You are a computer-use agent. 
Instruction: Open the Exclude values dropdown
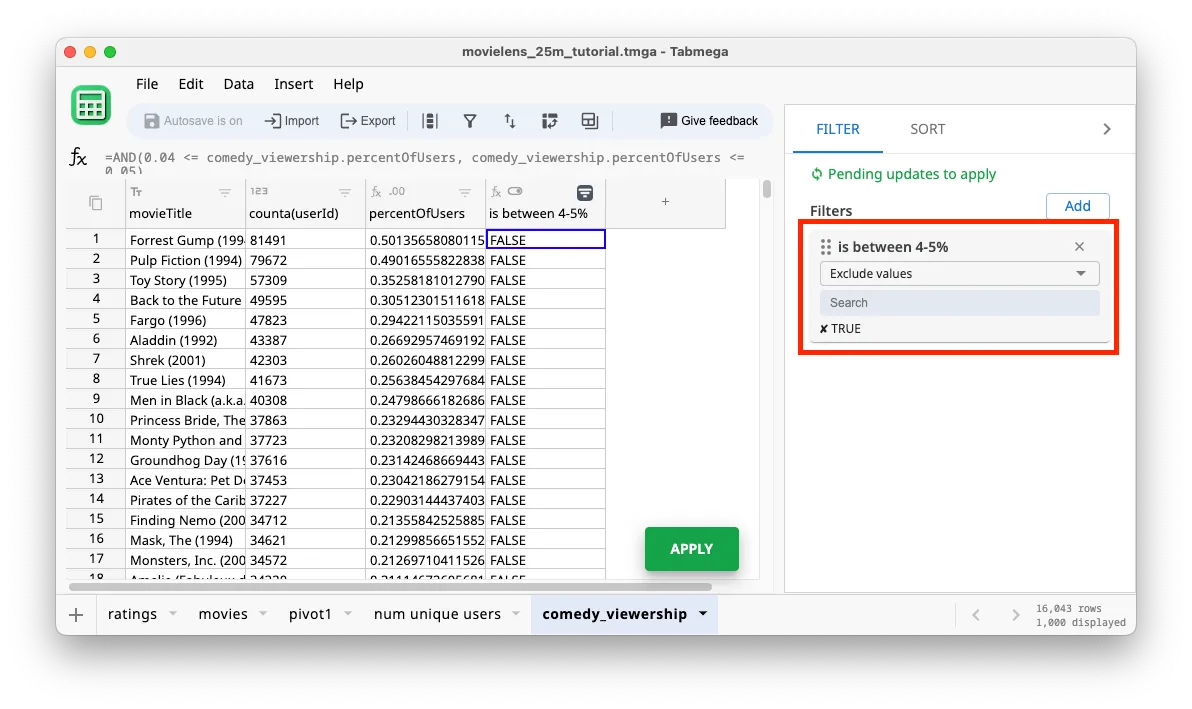point(959,273)
